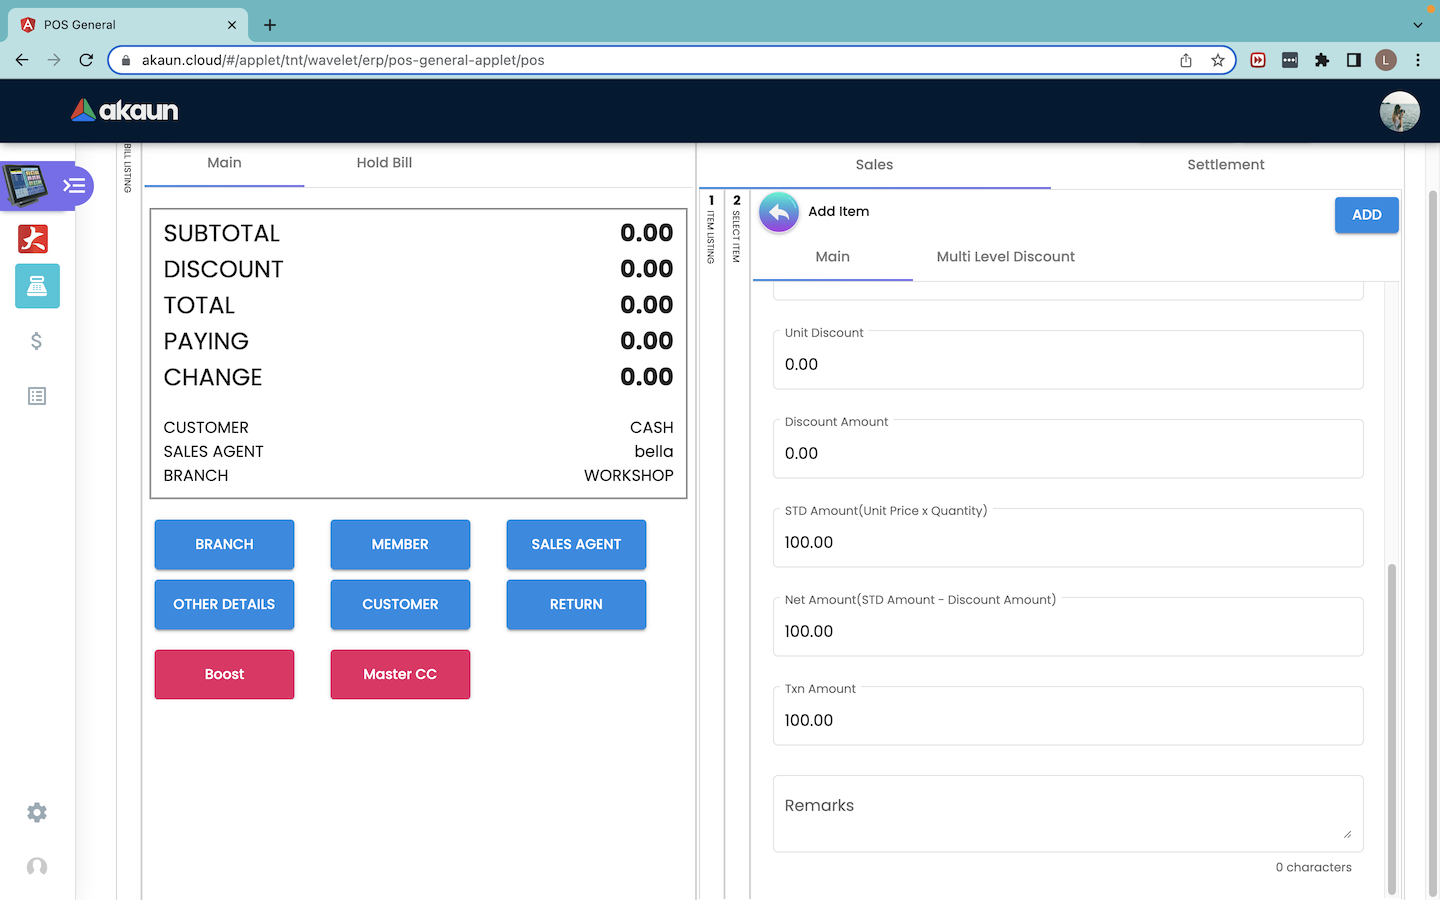Open the list report sidebar icon
Image resolution: width=1440 pixels, height=900 pixels.
(x=37, y=396)
